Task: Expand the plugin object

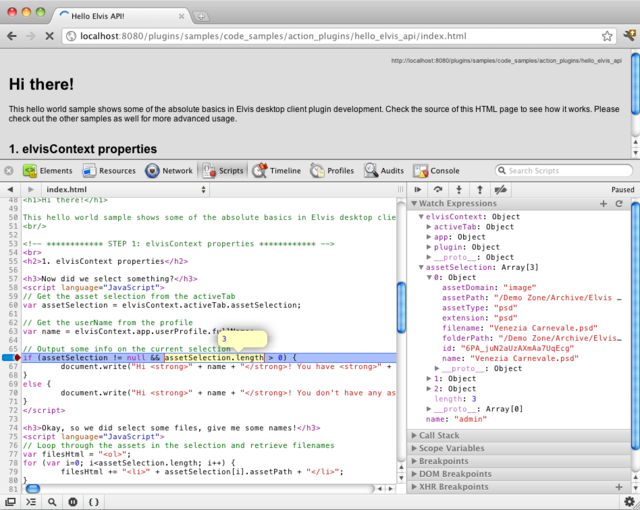Action: 429,247
